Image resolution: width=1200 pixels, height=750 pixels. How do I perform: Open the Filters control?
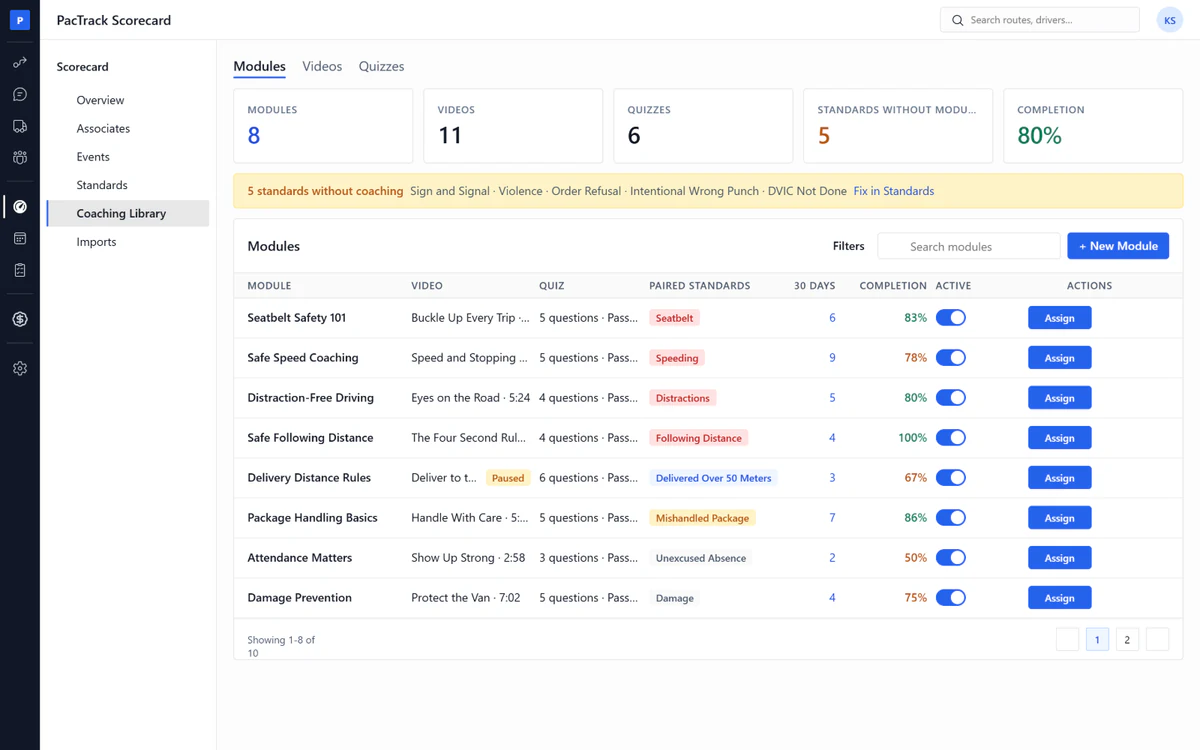click(x=848, y=246)
